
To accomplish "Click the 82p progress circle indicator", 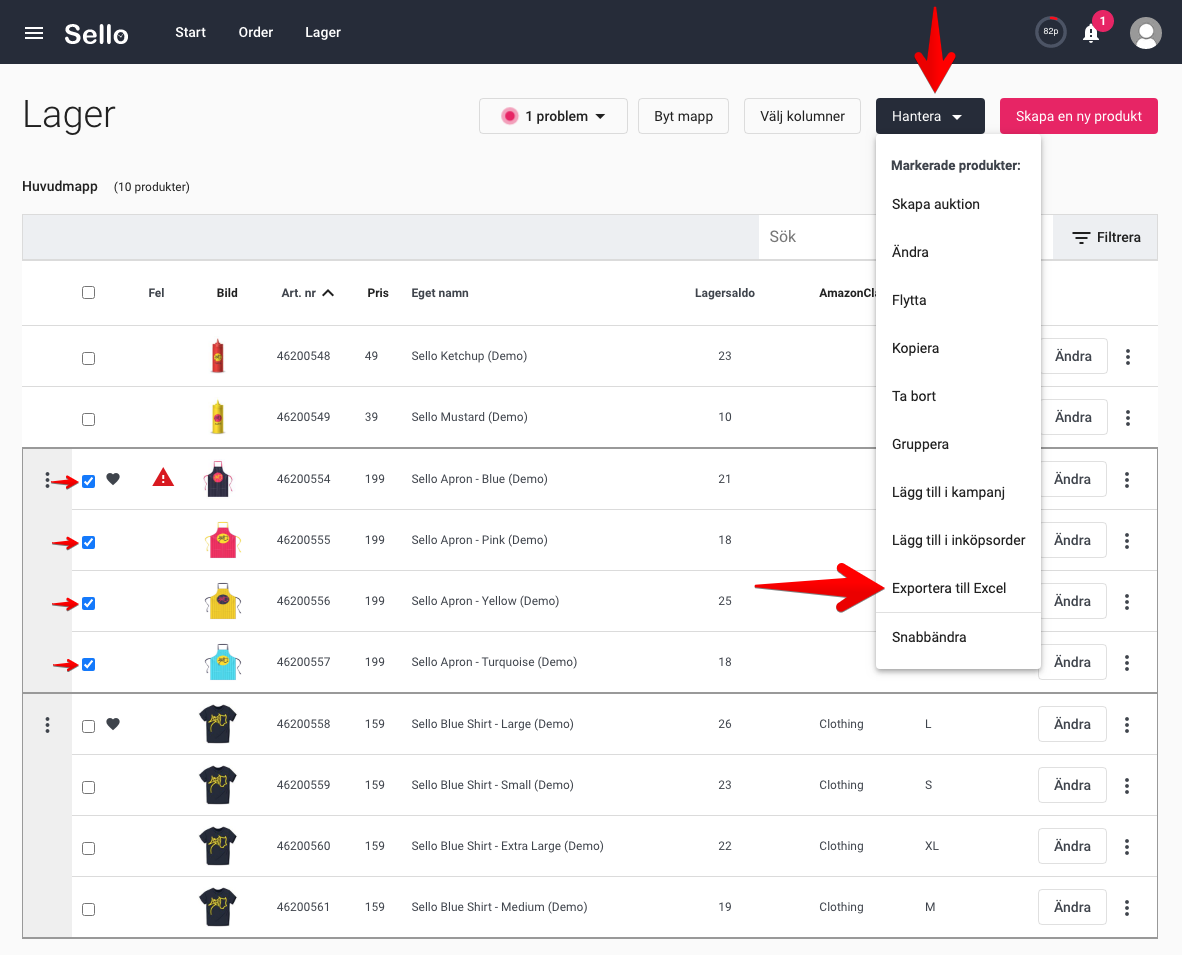I will [x=1050, y=32].
